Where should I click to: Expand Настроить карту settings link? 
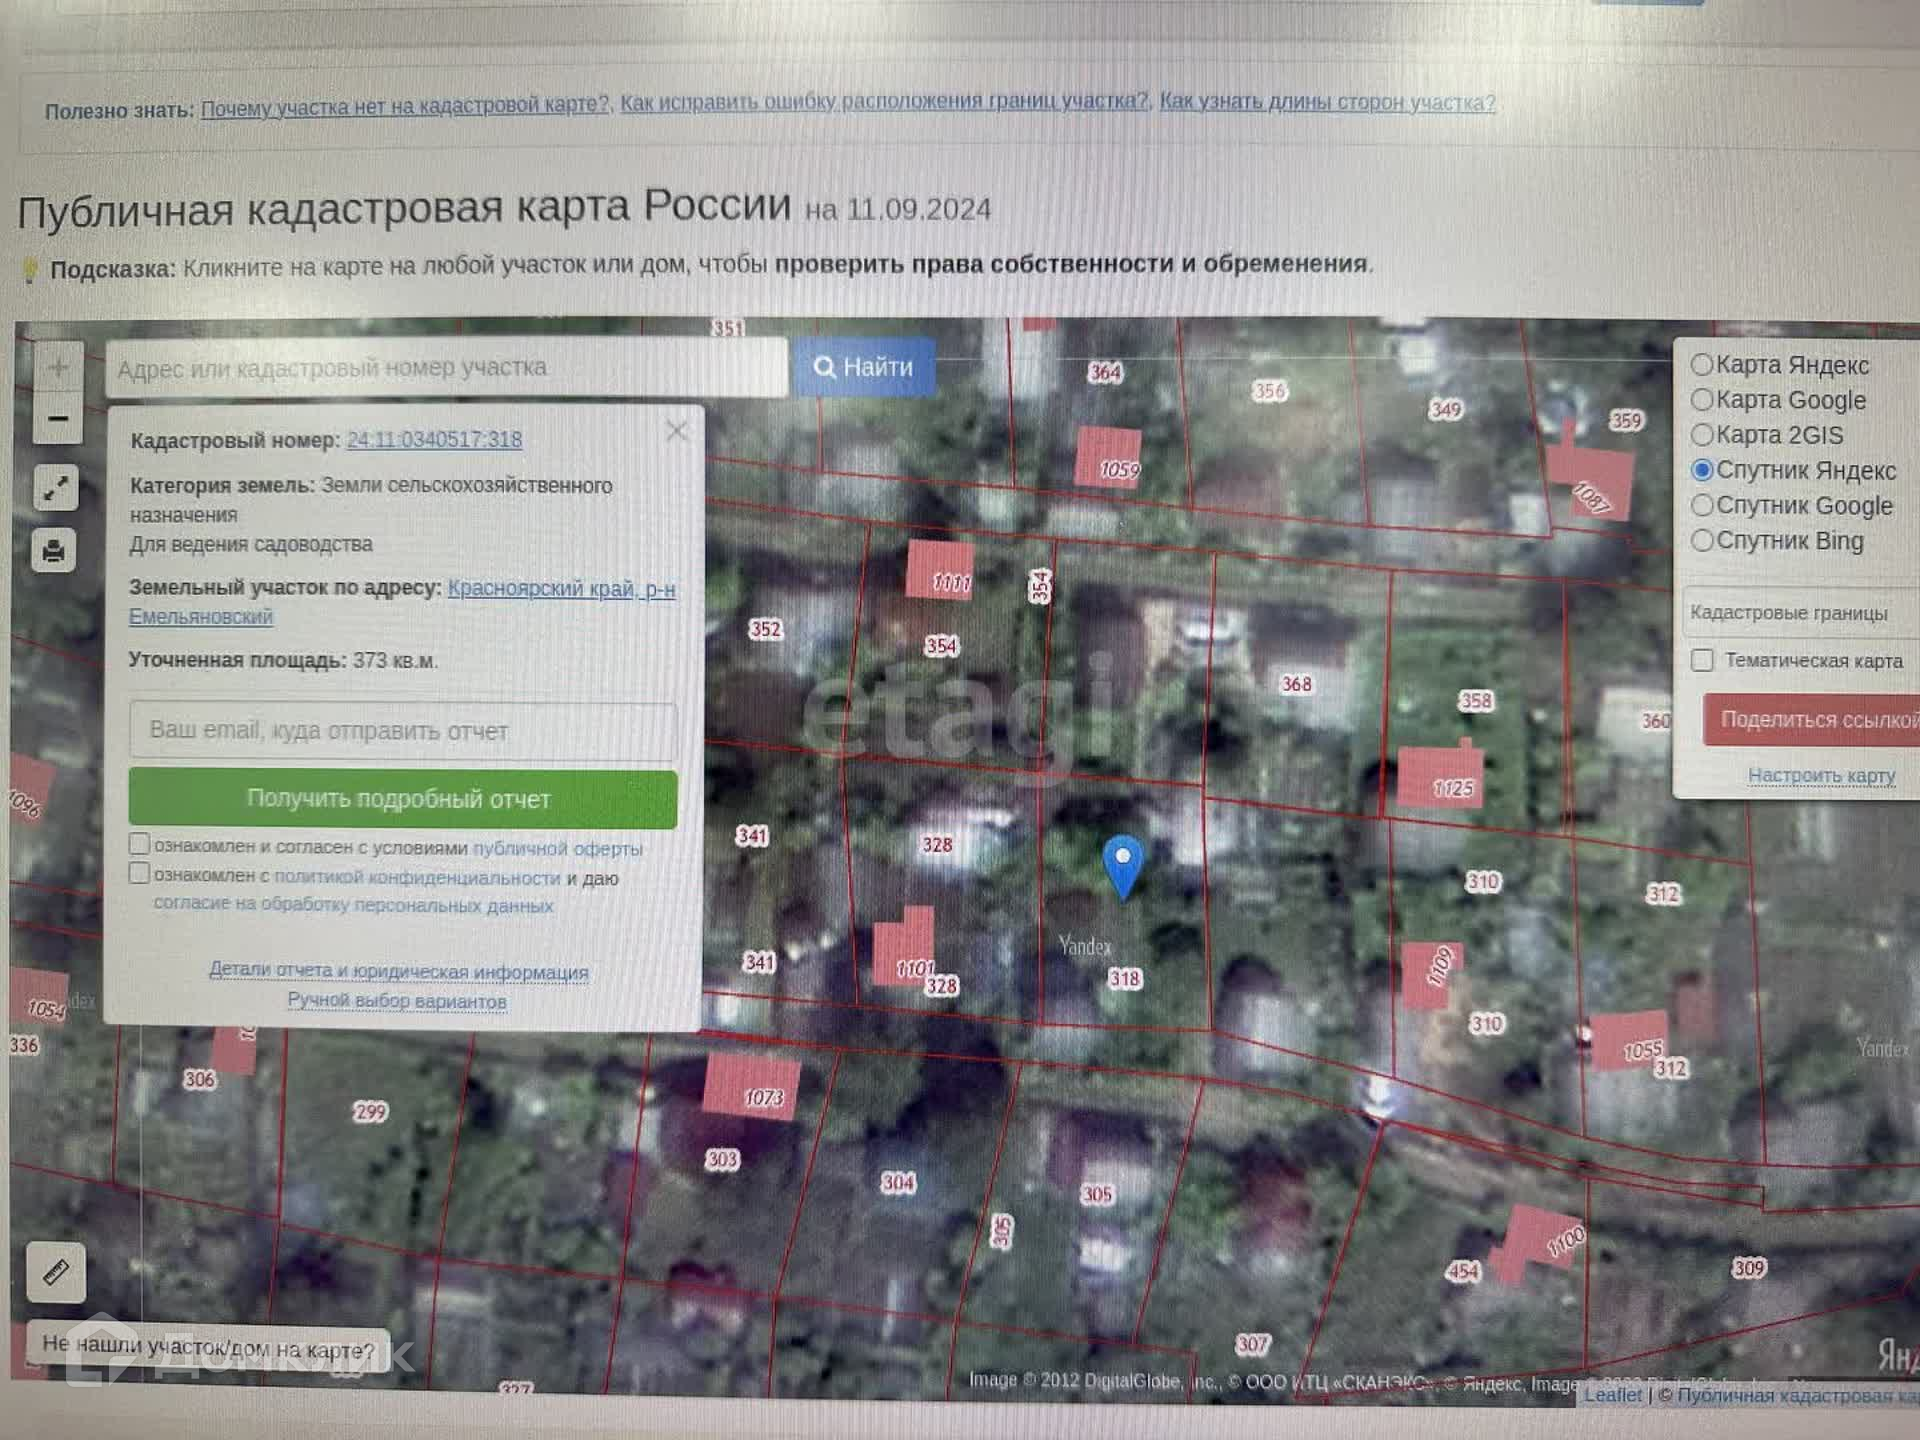[x=1821, y=775]
